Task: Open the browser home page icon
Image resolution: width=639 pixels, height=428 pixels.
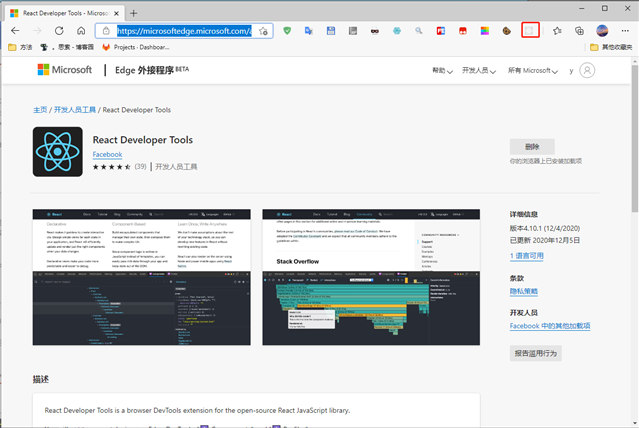Action: (x=81, y=31)
